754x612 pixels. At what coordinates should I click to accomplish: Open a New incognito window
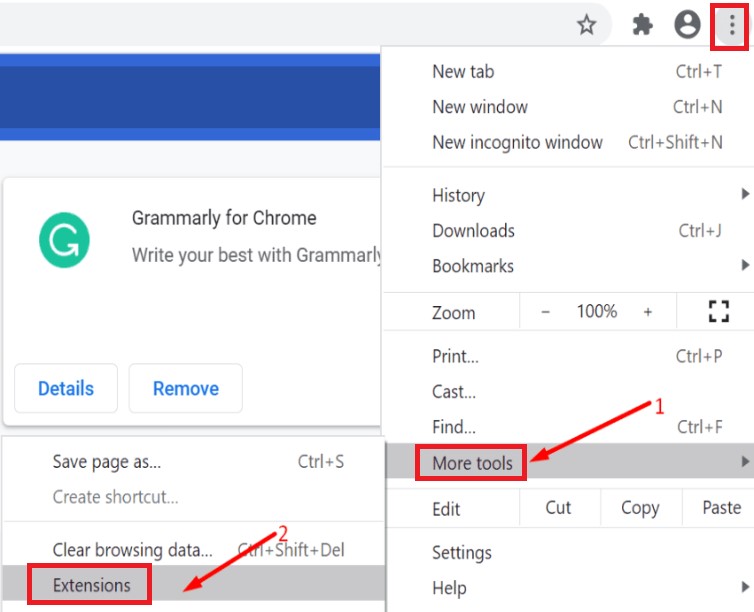(x=568, y=142)
